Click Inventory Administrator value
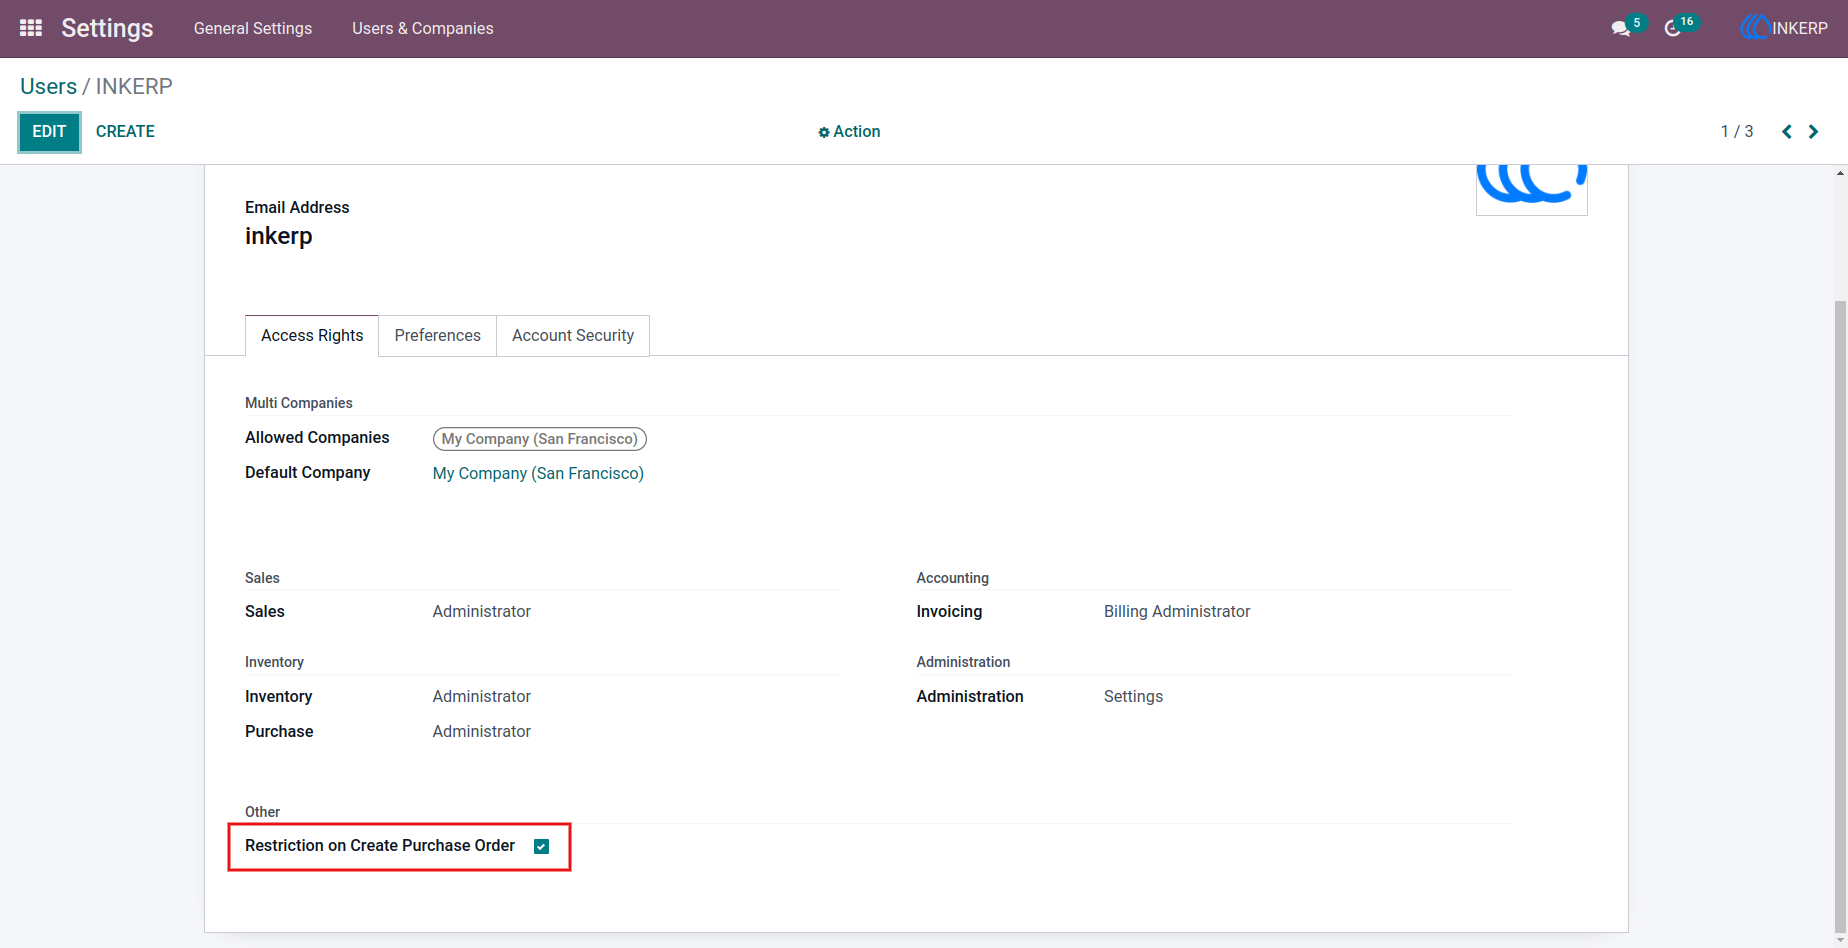 pos(482,697)
